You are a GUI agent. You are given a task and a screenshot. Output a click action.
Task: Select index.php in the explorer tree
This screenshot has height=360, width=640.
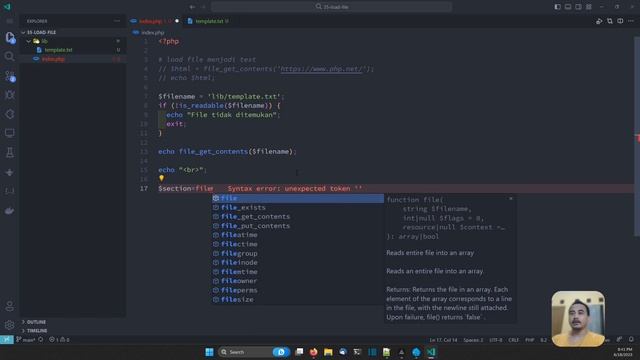point(53,59)
